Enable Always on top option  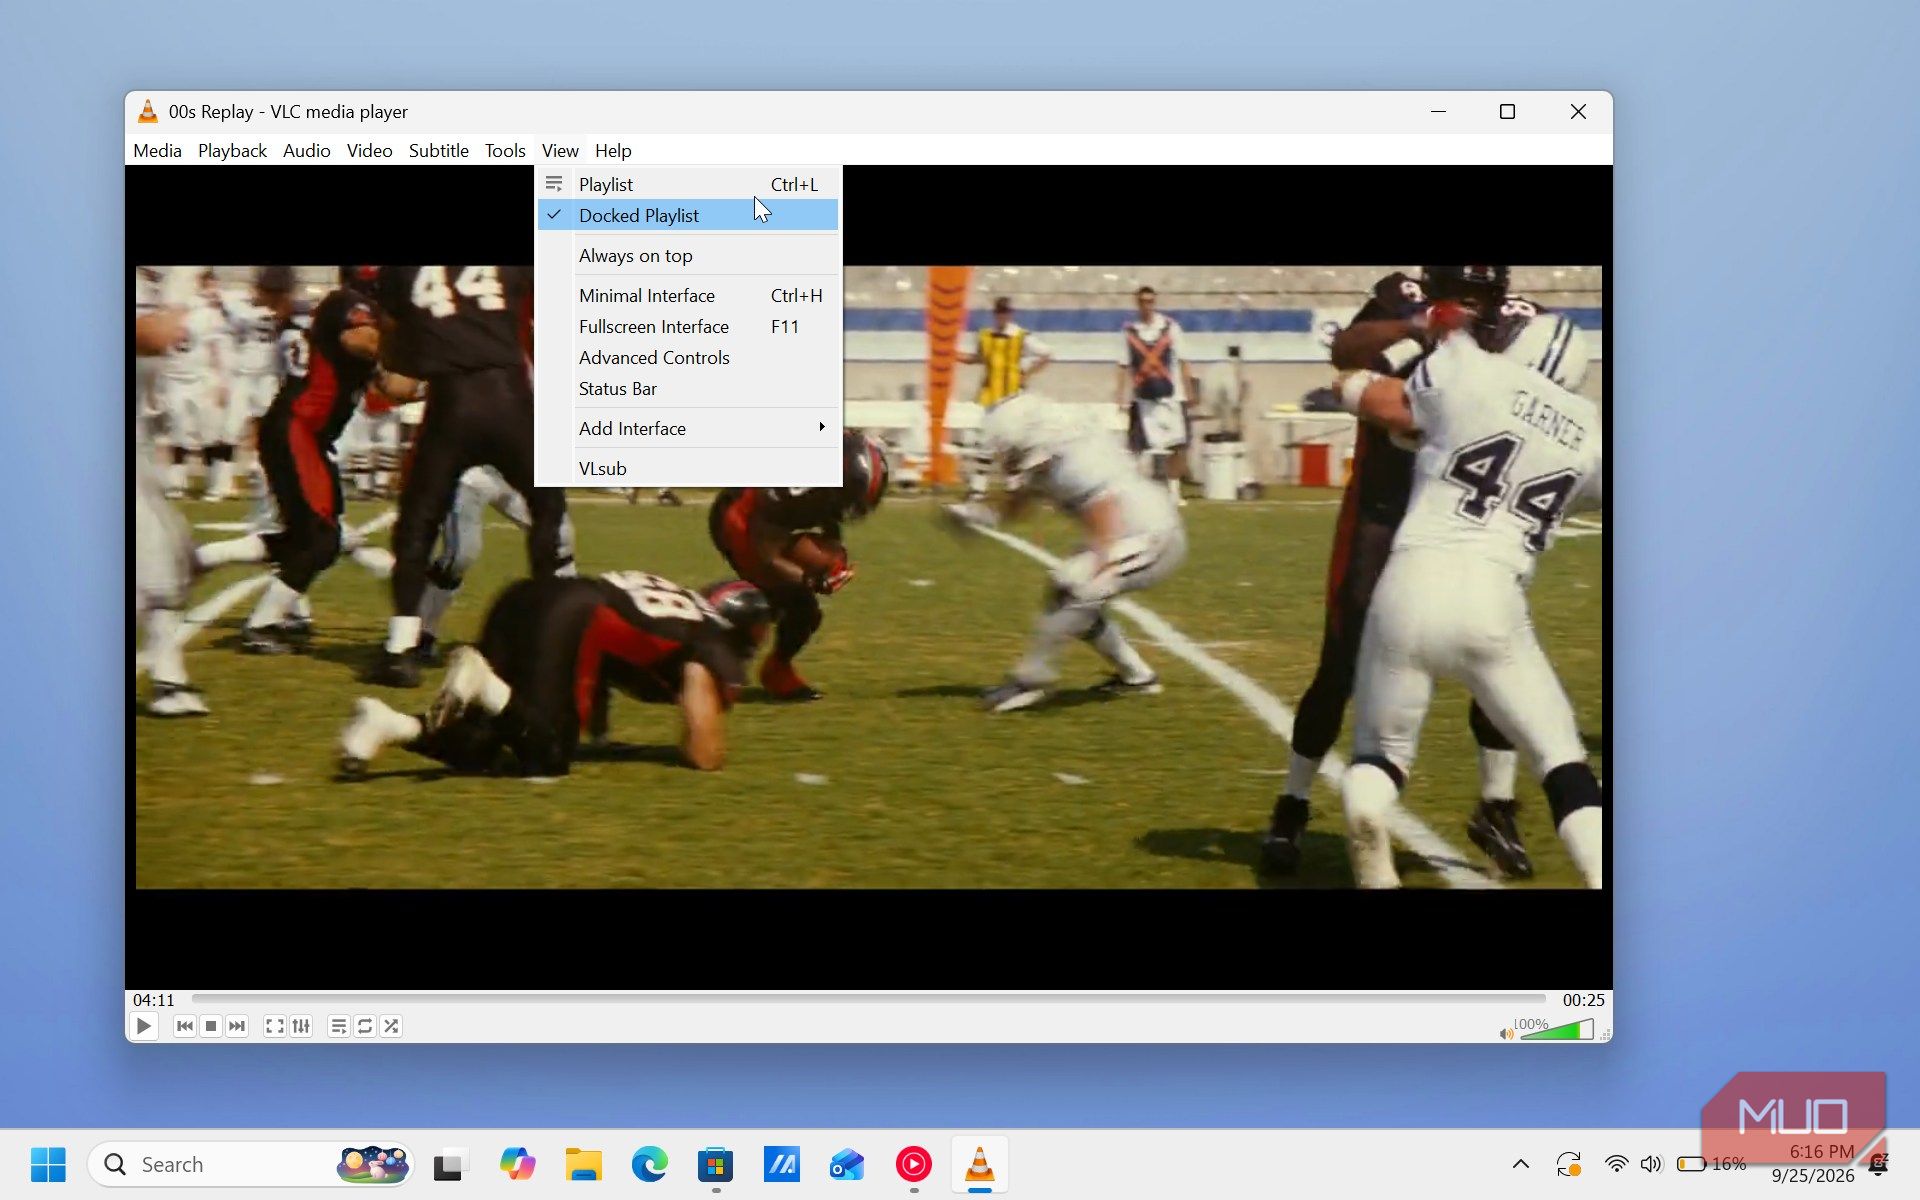point(688,255)
